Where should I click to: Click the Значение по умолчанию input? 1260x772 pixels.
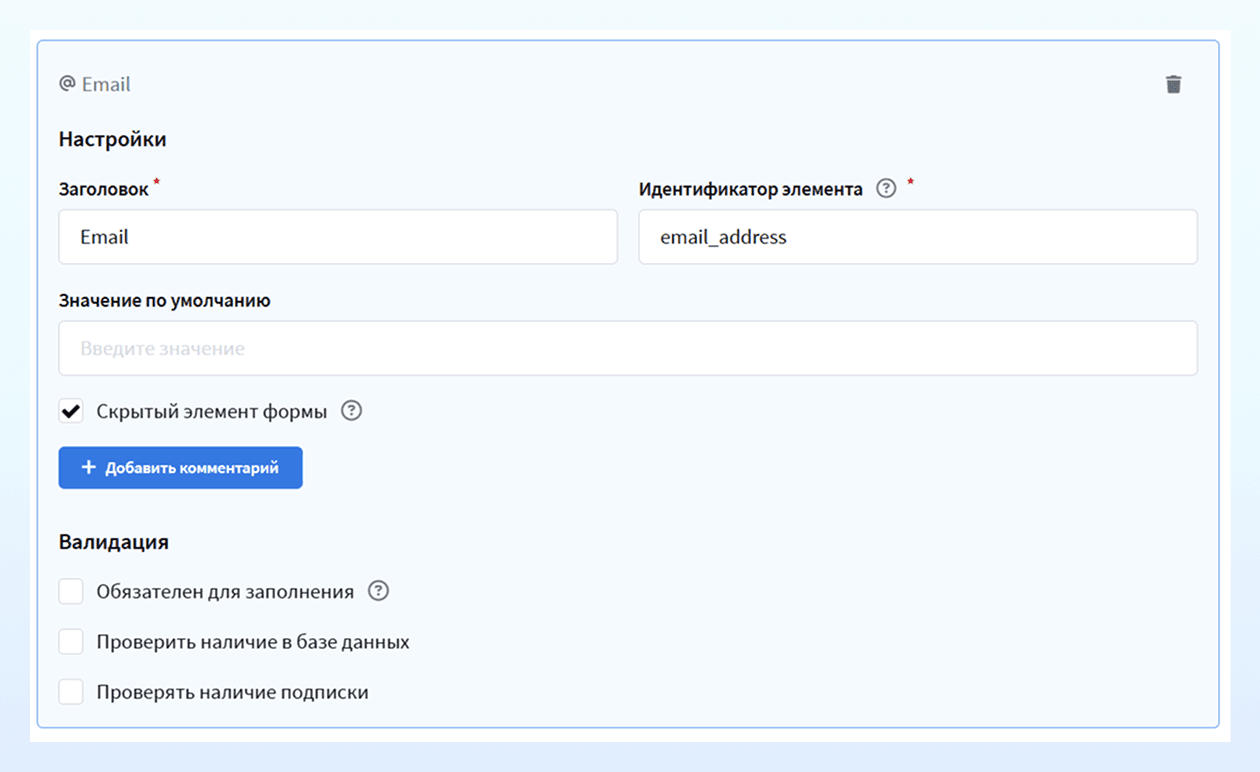[628, 348]
